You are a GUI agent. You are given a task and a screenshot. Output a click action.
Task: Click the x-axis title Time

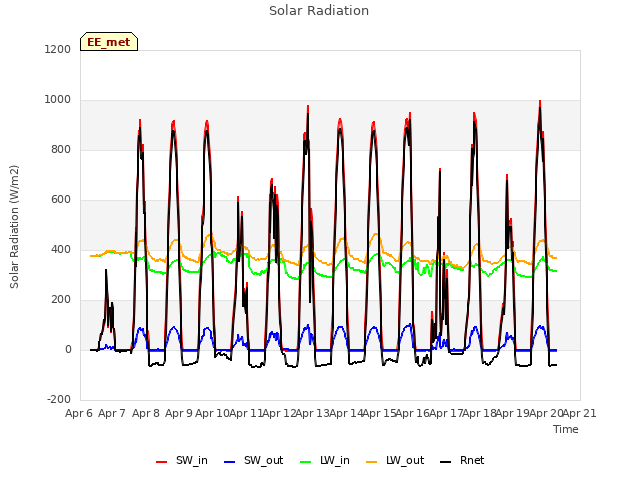pyautogui.click(x=566, y=429)
